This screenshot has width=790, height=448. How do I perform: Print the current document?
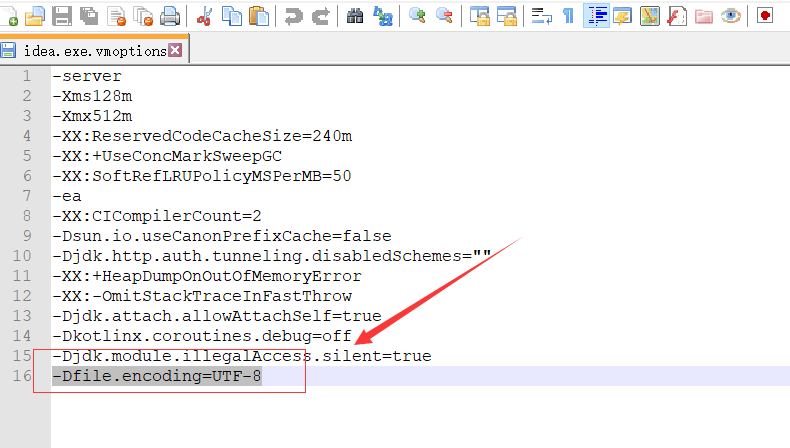(170, 16)
